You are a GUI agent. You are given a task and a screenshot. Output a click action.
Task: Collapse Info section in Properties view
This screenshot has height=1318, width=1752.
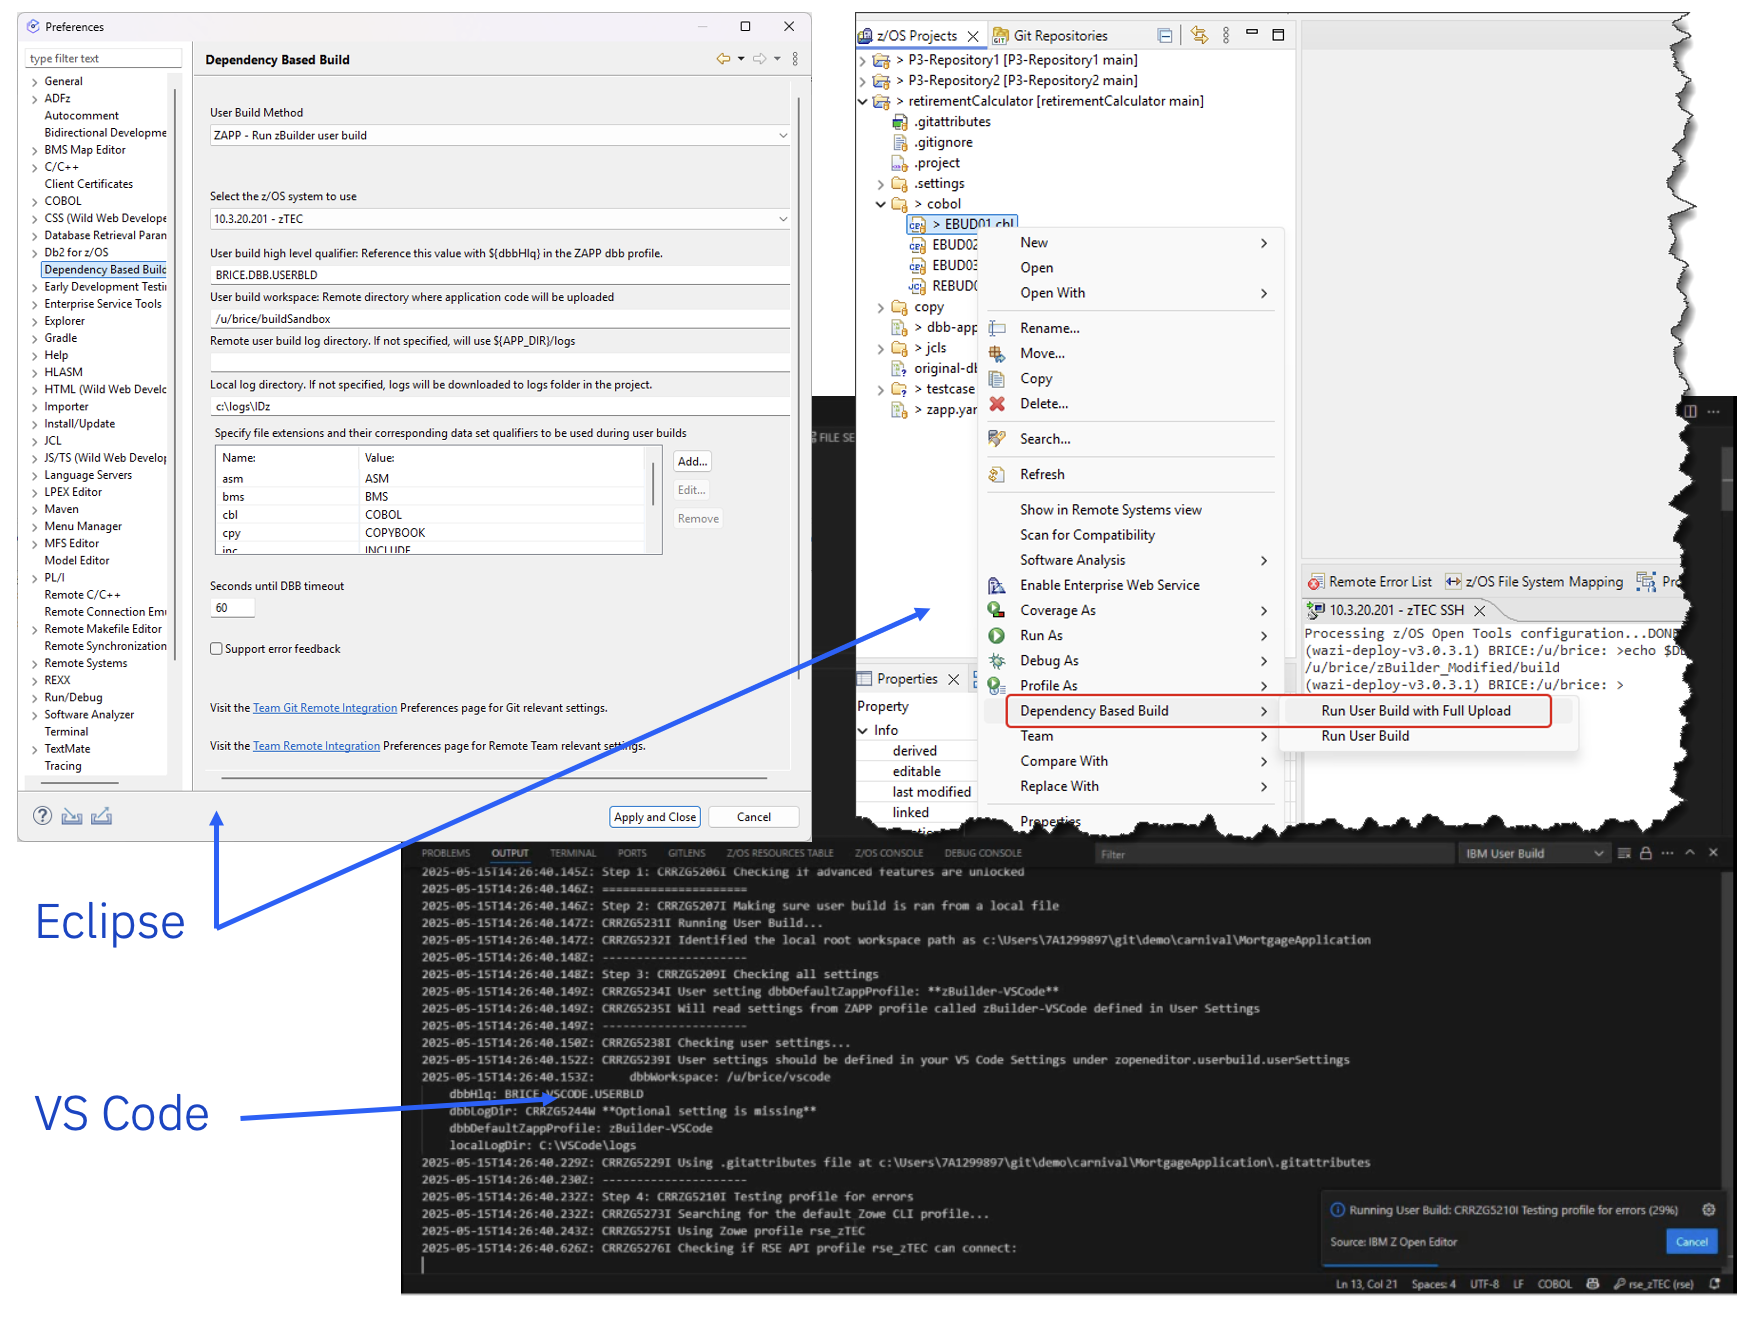(x=863, y=731)
